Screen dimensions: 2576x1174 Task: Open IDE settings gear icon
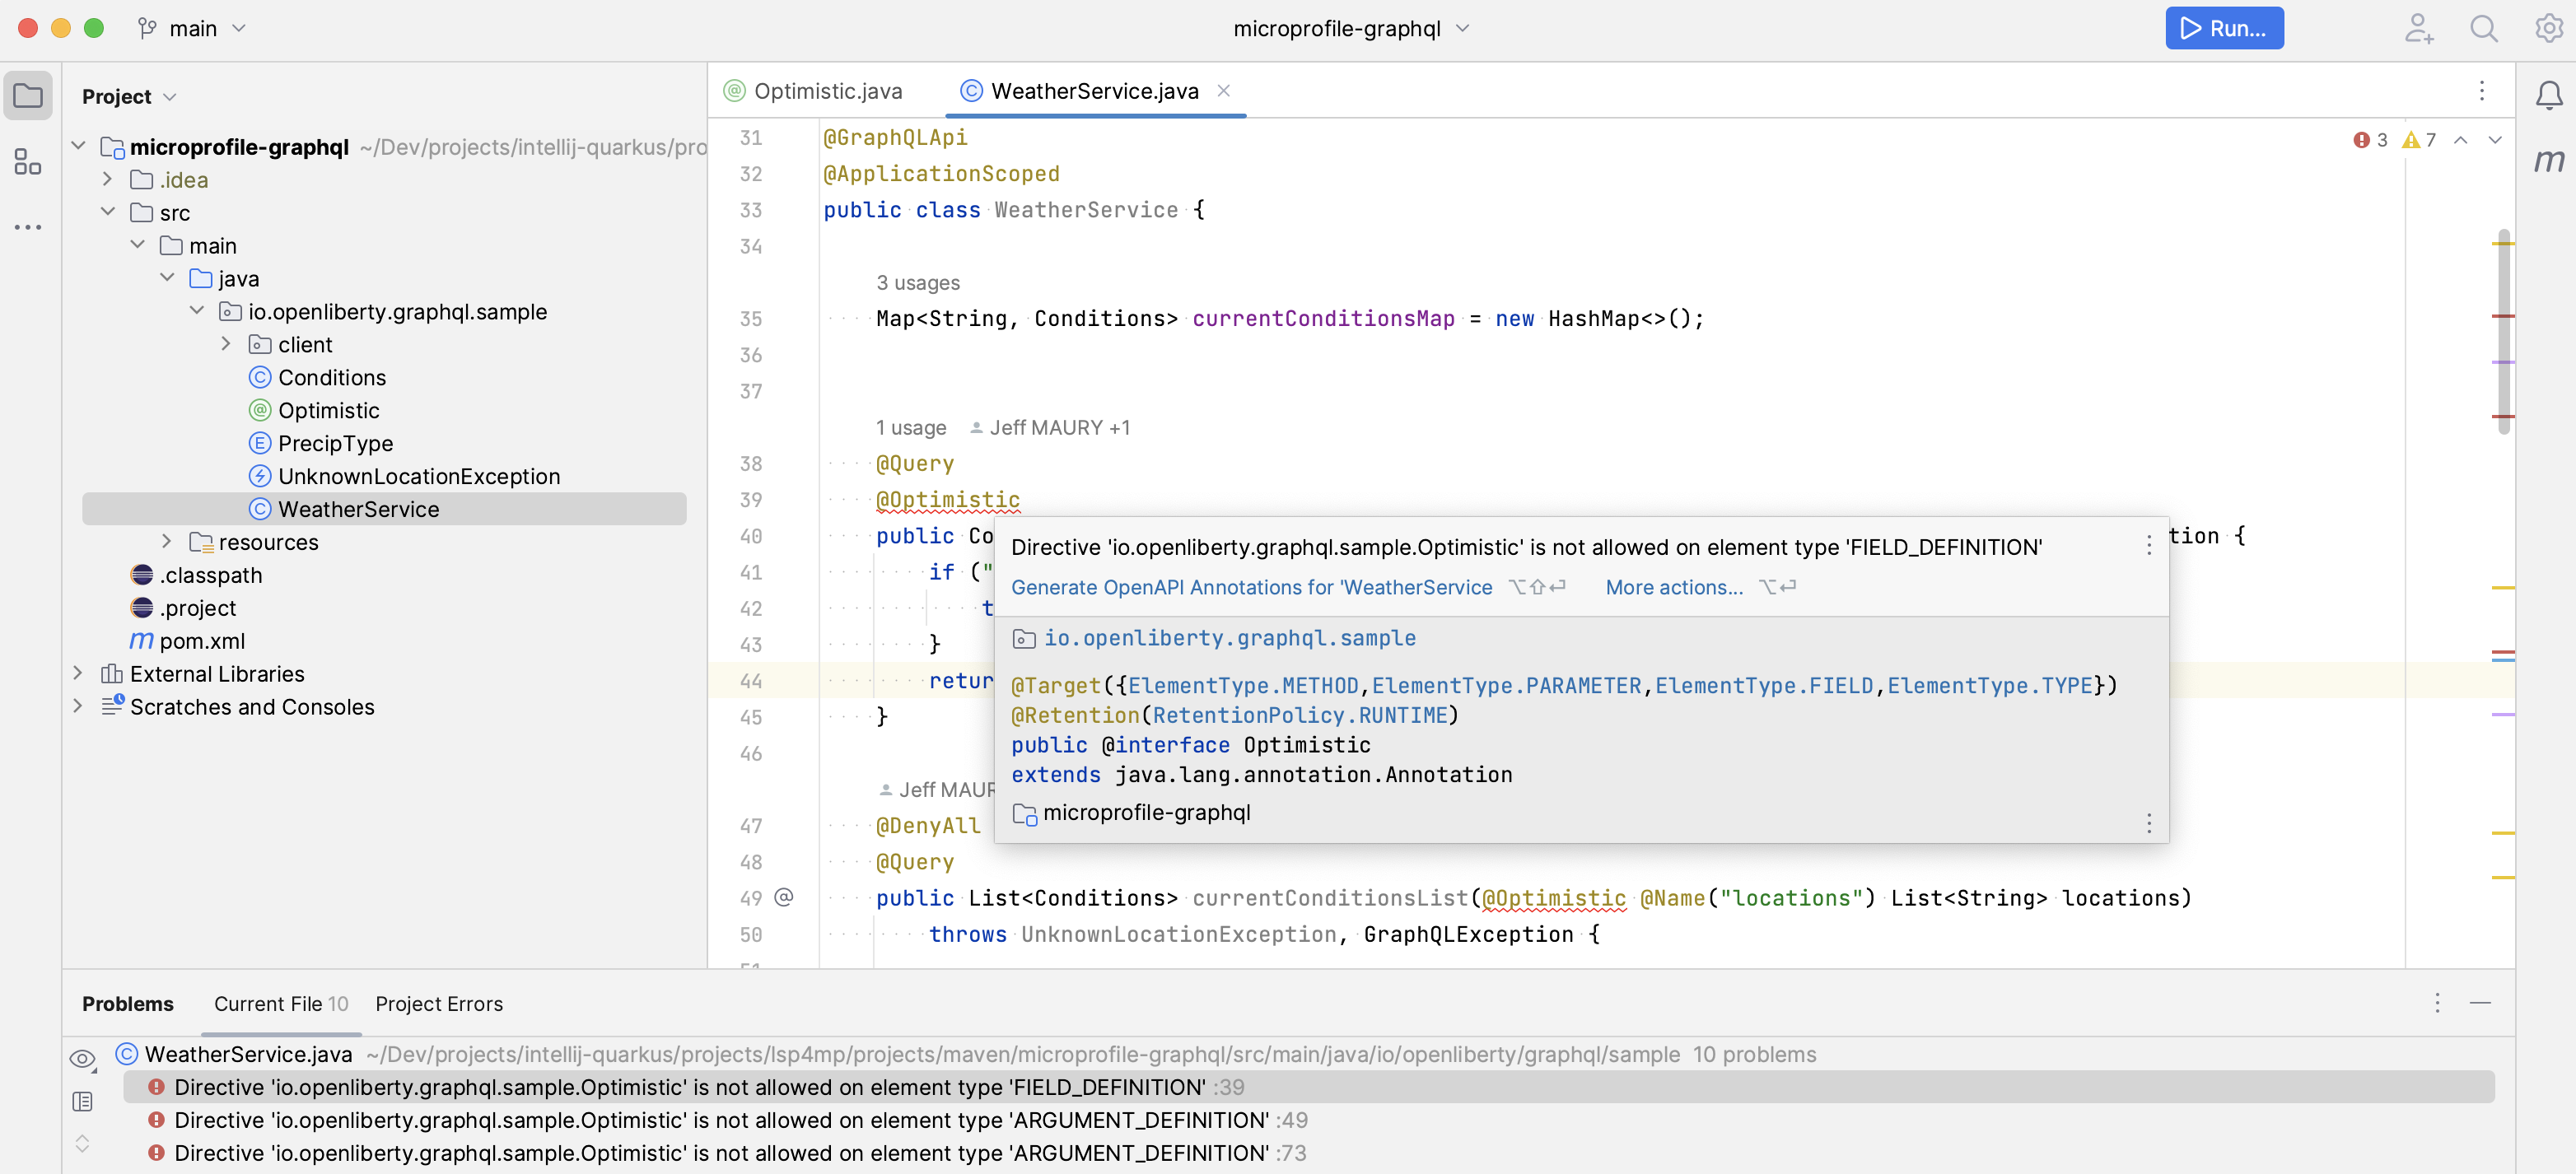pos(2548,28)
